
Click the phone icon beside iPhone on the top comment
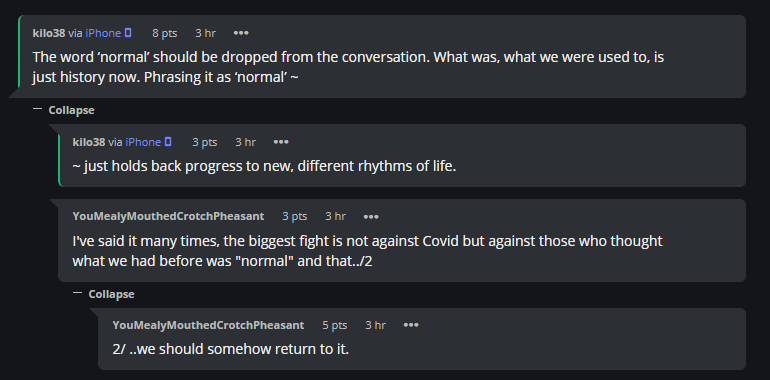pos(128,33)
